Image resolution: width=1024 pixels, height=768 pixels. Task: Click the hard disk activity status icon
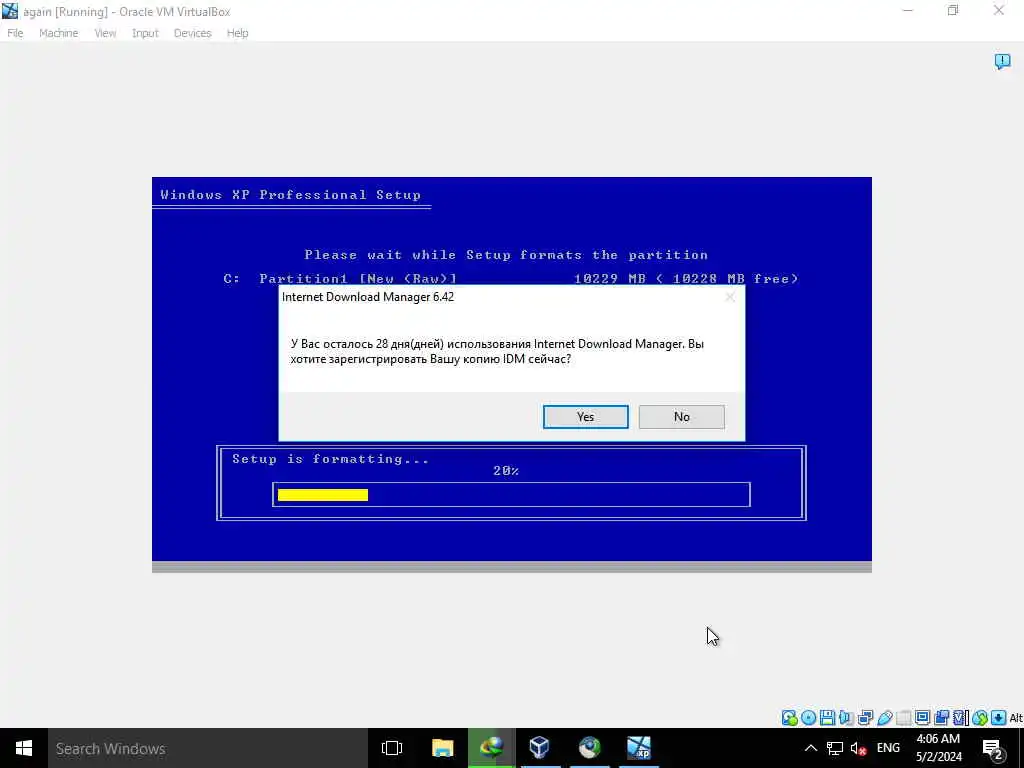click(x=790, y=718)
